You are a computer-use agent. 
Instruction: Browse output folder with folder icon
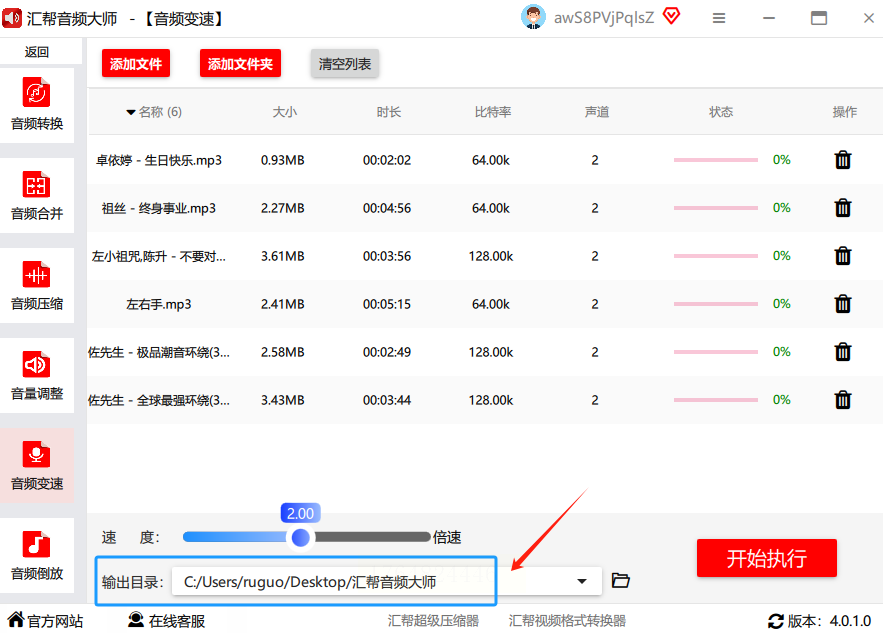point(620,580)
